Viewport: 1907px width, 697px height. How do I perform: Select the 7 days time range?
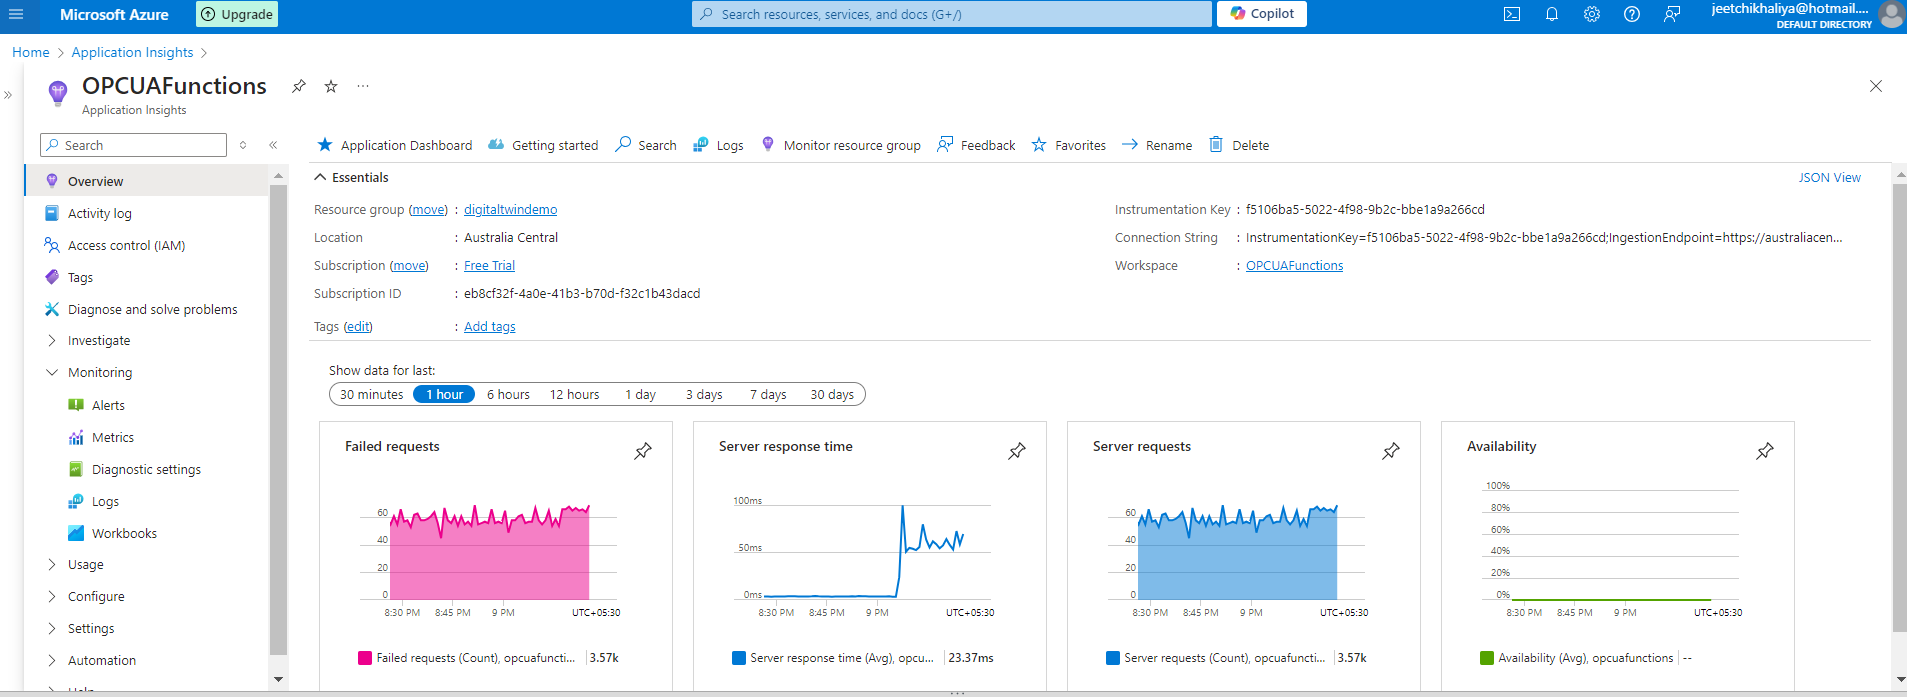point(768,394)
